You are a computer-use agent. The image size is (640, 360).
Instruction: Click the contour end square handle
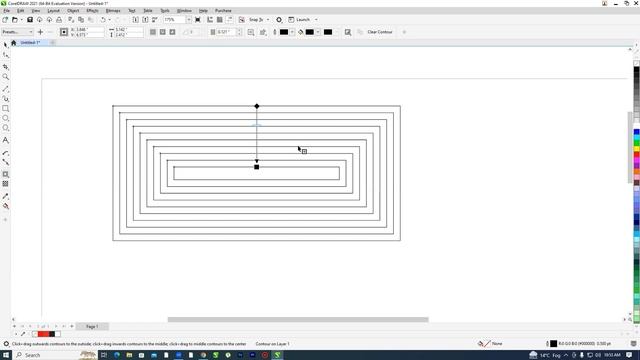point(256,167)
